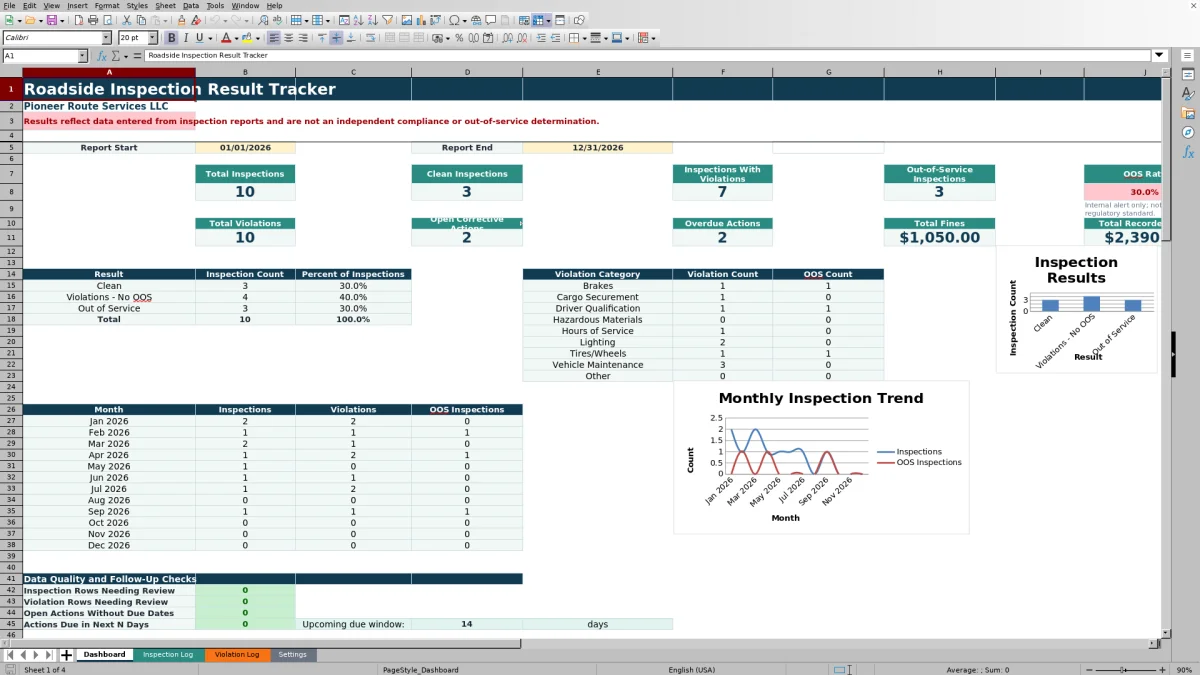
Task: Click English (USA) language in status bar
Action: 692,669
